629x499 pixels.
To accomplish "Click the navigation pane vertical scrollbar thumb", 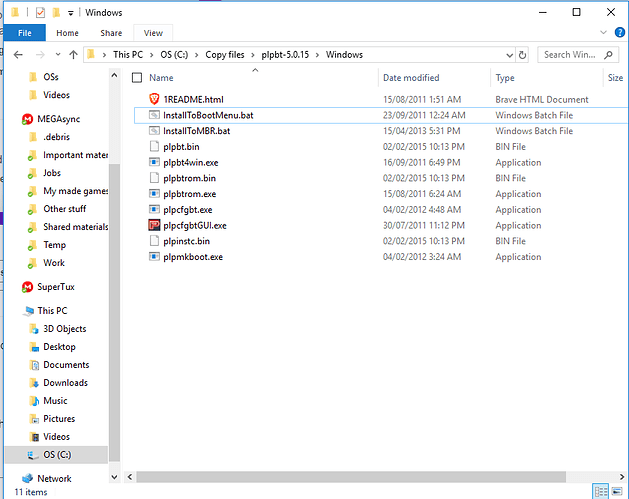I will tap(114, 313).
